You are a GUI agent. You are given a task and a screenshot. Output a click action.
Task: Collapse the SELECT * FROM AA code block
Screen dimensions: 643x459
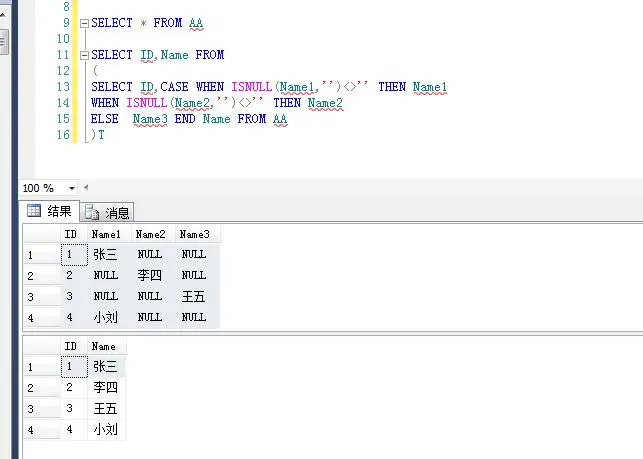coord(84,23)
